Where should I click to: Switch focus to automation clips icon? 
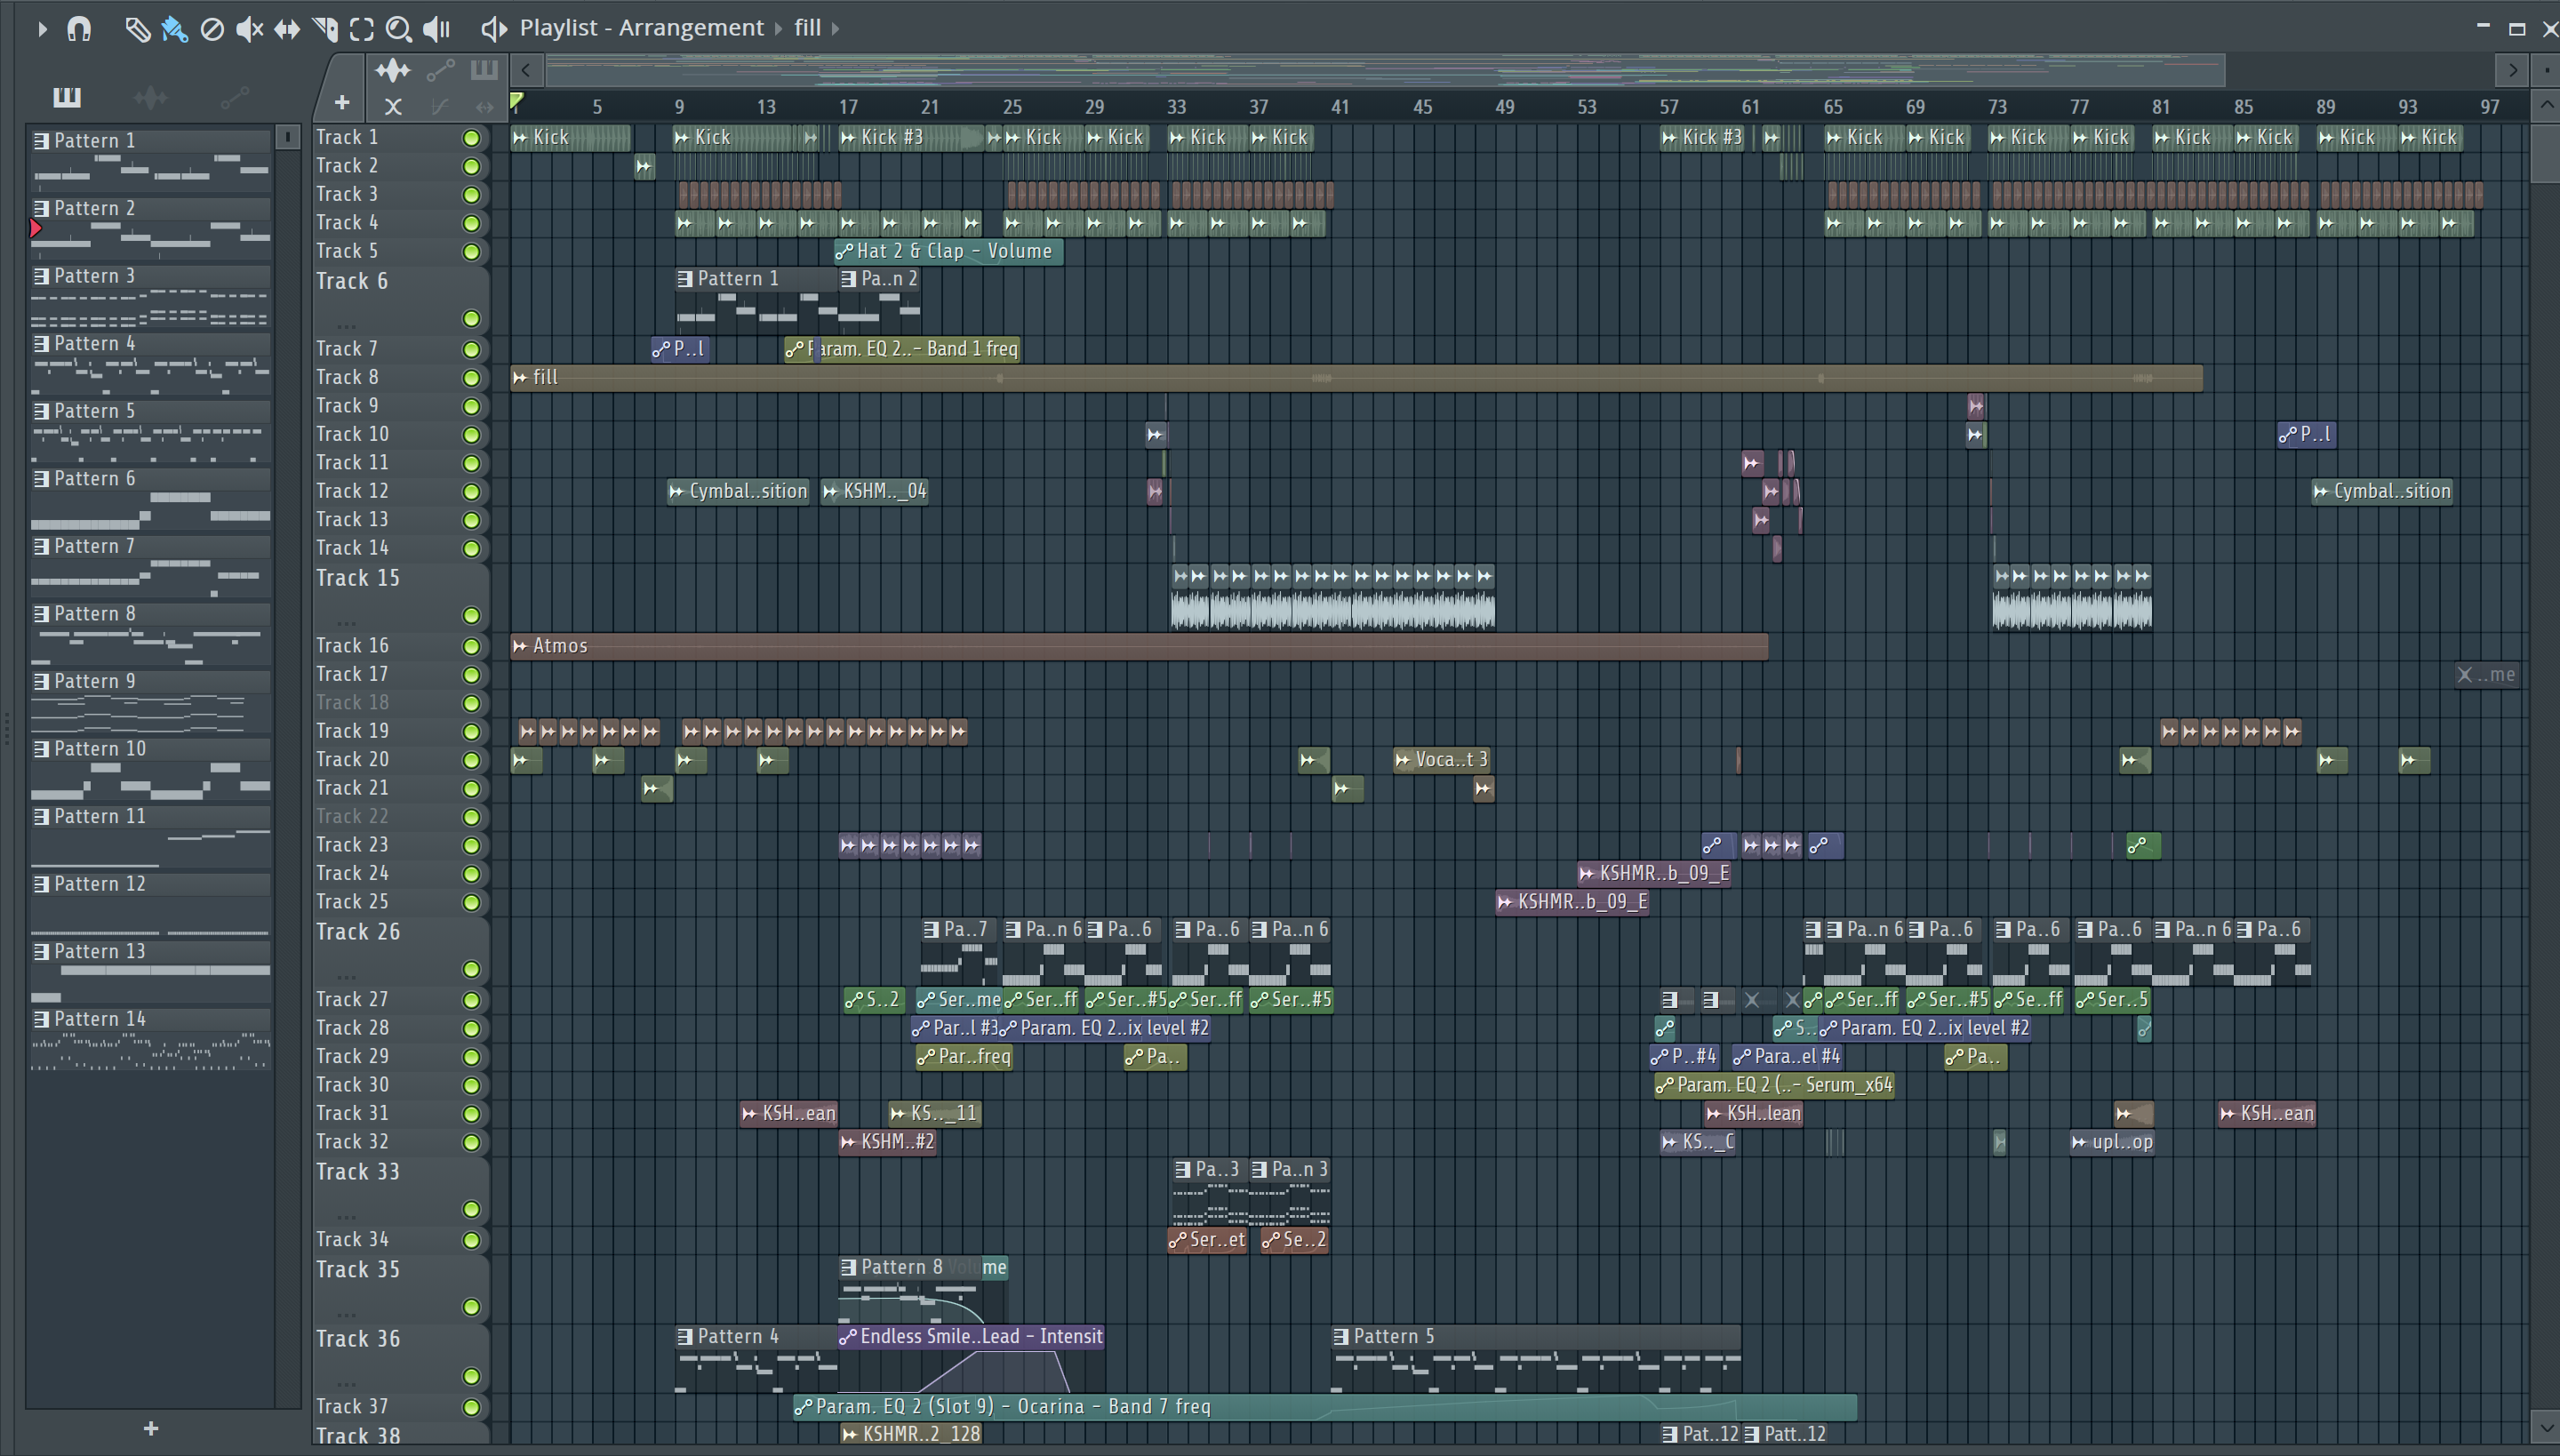440,70
